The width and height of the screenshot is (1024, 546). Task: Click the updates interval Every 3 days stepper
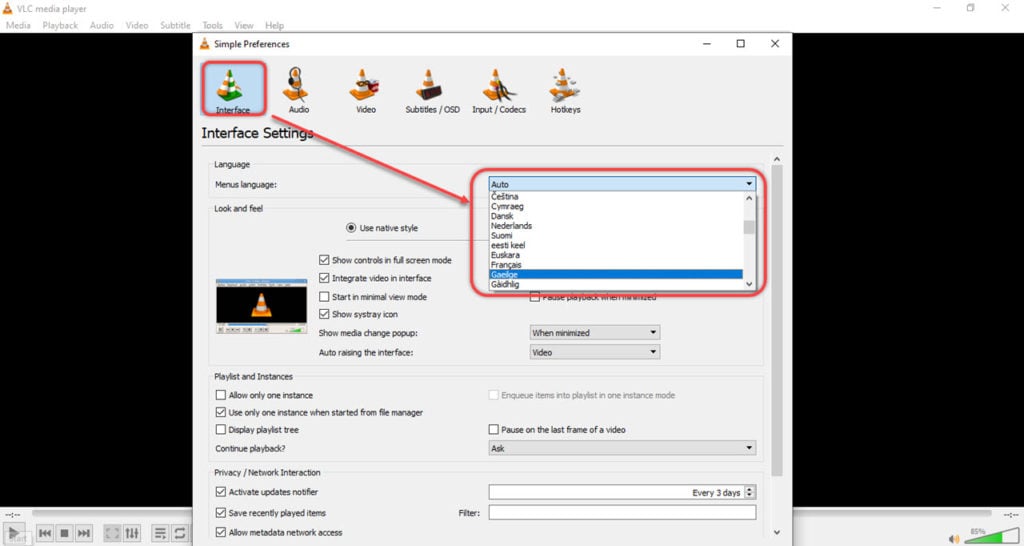[750, 492]
